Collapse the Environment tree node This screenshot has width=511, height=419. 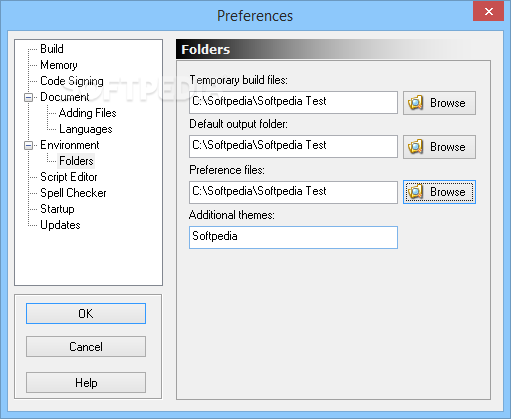(x=29, y=145)
